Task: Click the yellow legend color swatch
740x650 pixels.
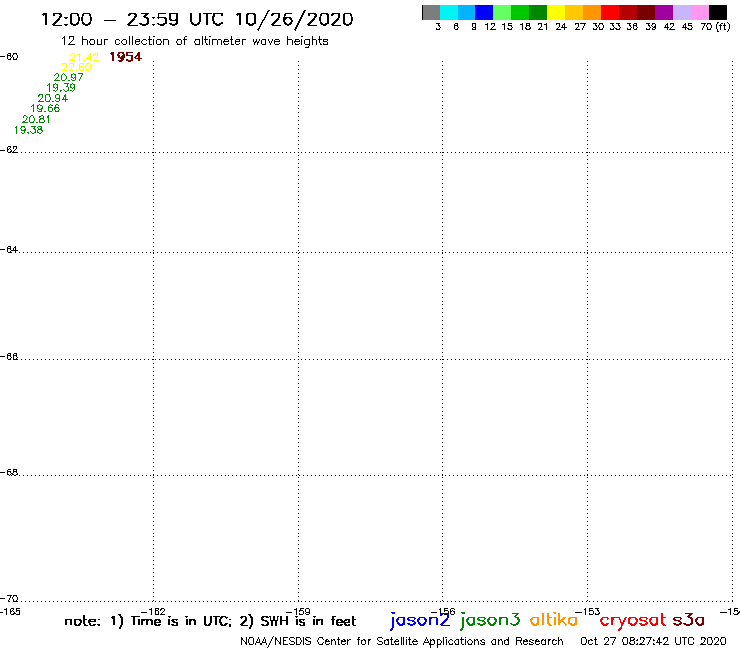Action: click(x=556, y=12)
